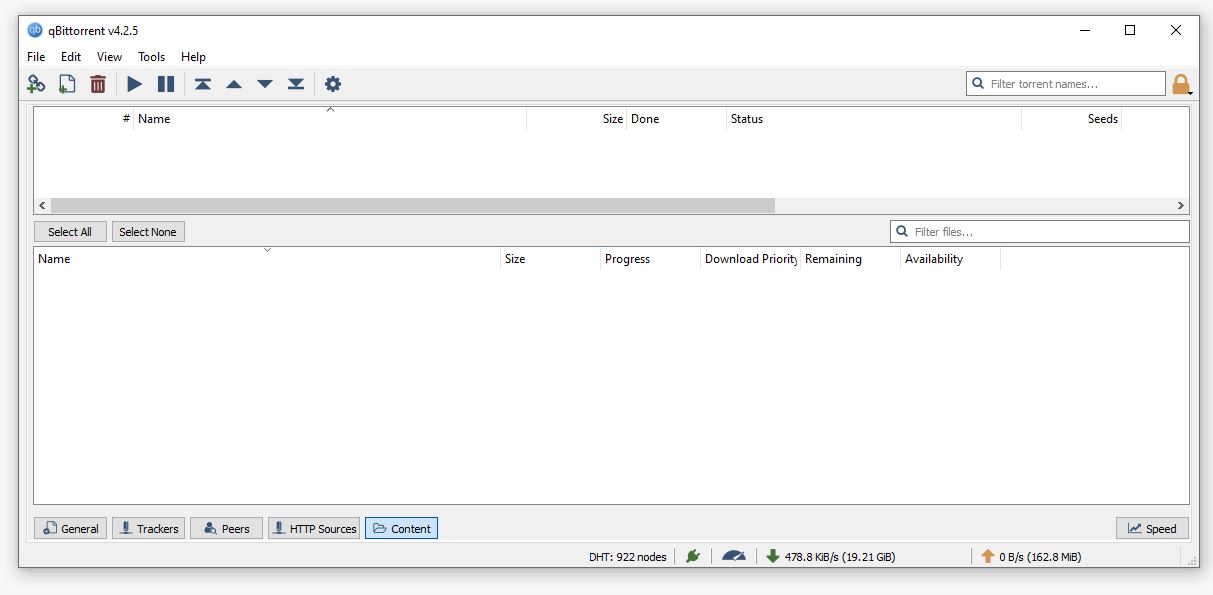Open the File menu

(x=36, y=57)
